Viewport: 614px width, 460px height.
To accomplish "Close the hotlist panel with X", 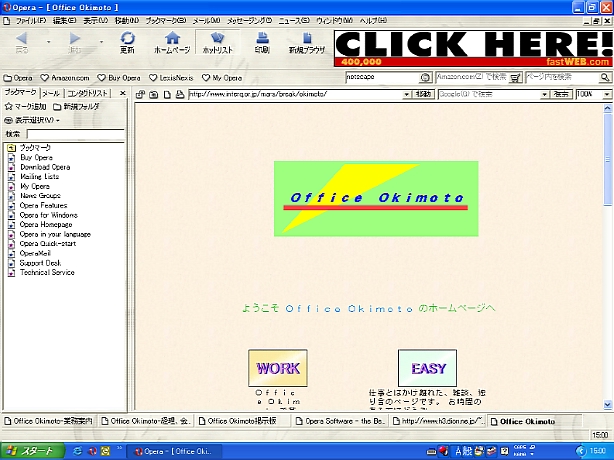I will click(x=123, y=93).
